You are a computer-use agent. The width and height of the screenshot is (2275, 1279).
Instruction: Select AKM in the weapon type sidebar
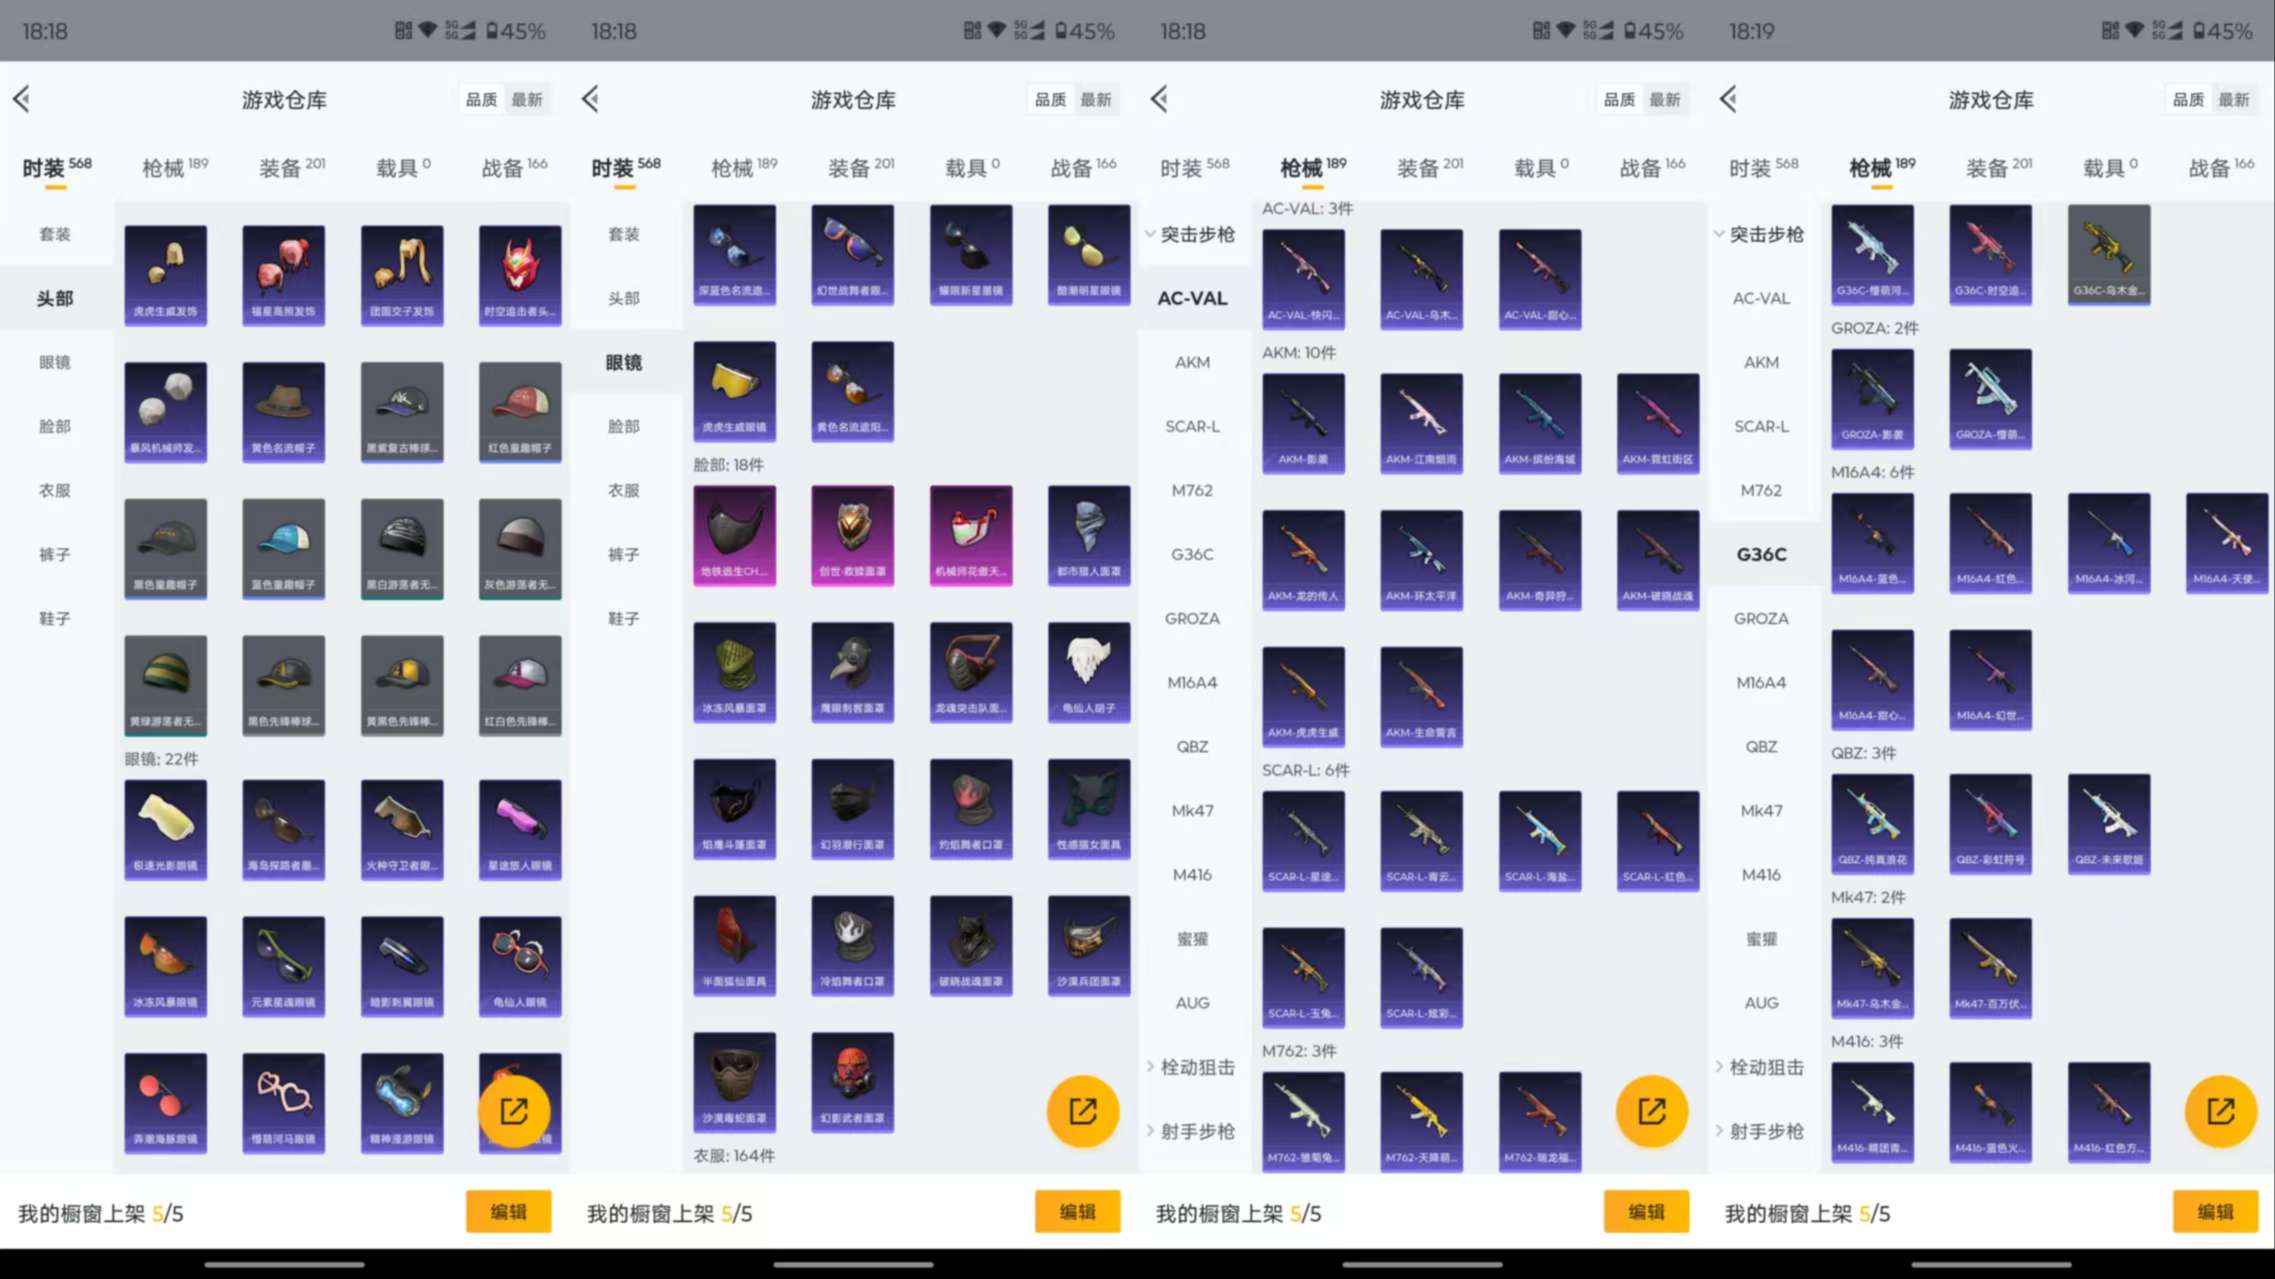pyautogui.click(x=1191, y=362)
